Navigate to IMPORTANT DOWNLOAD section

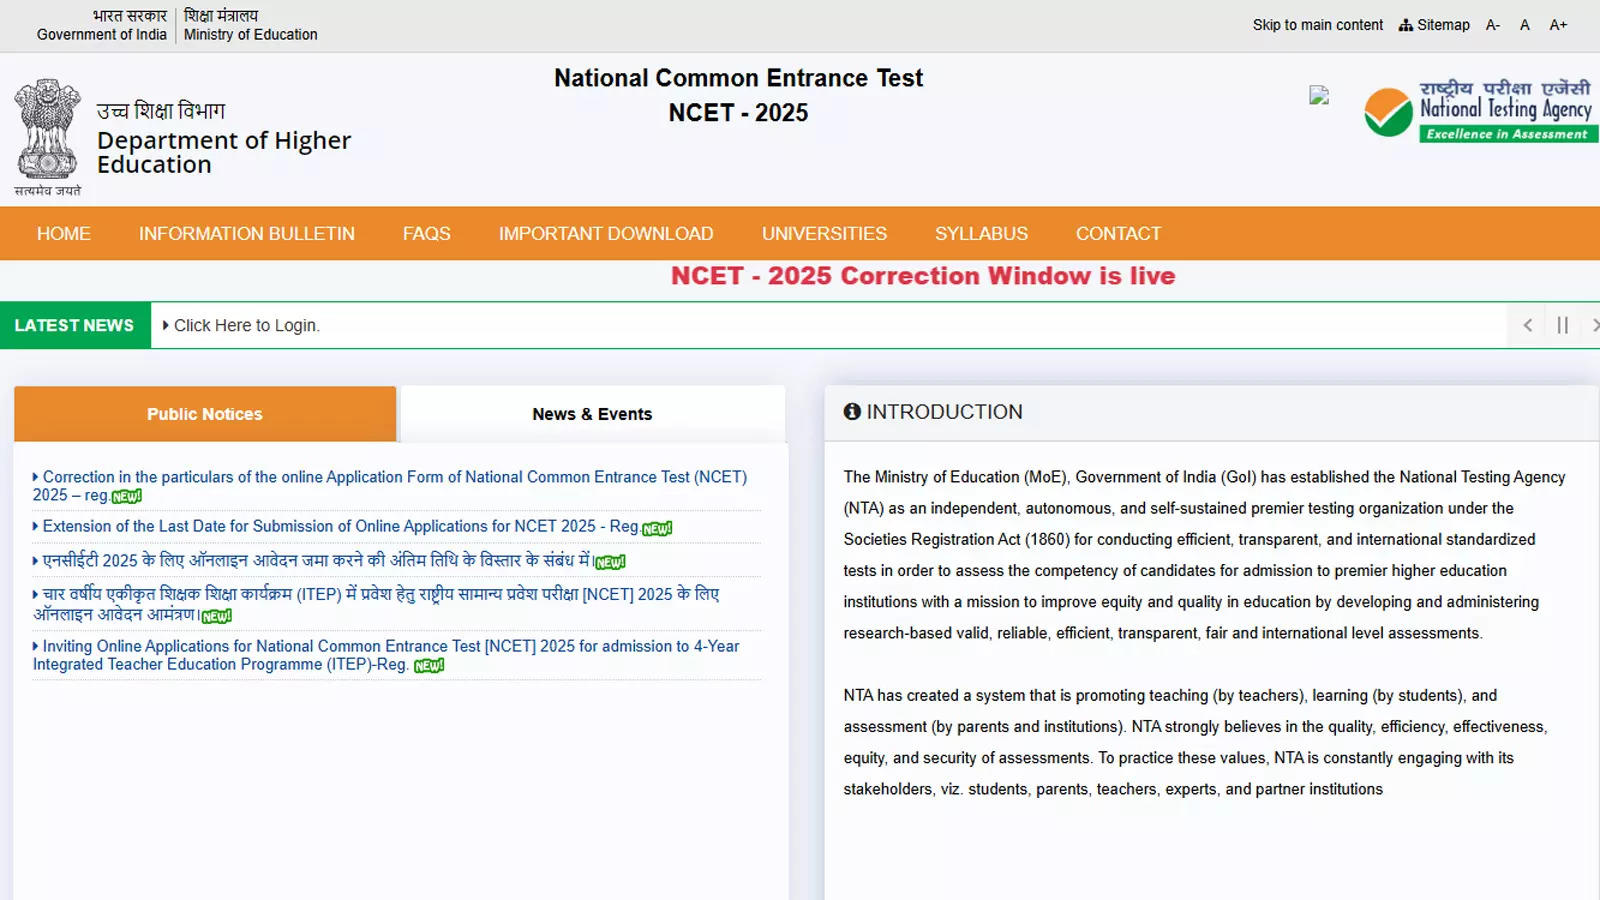(x=606, y=233)
